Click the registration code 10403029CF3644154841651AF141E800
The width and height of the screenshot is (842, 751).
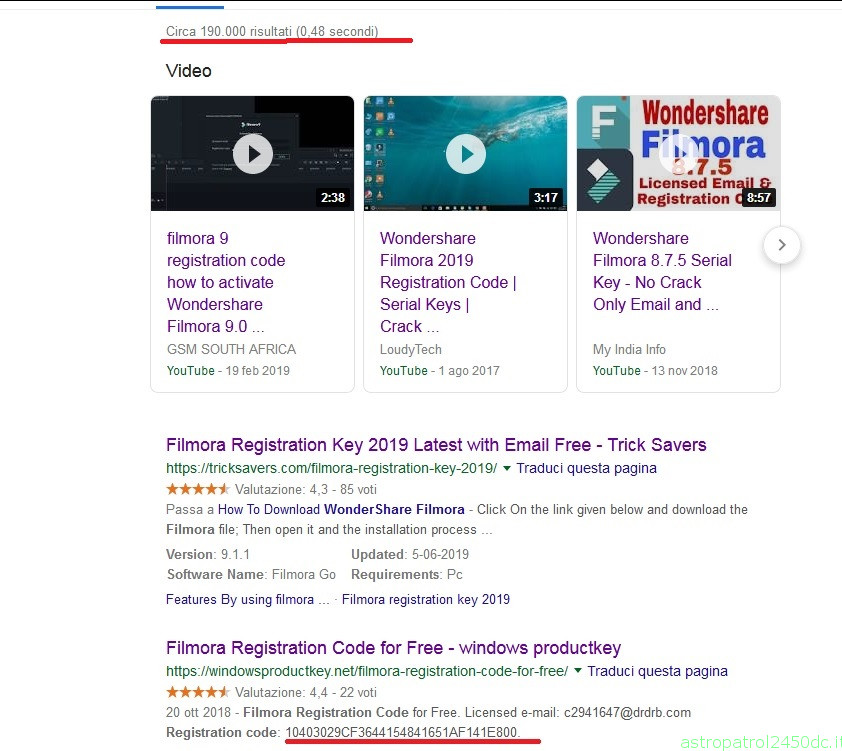pos(403,732)
